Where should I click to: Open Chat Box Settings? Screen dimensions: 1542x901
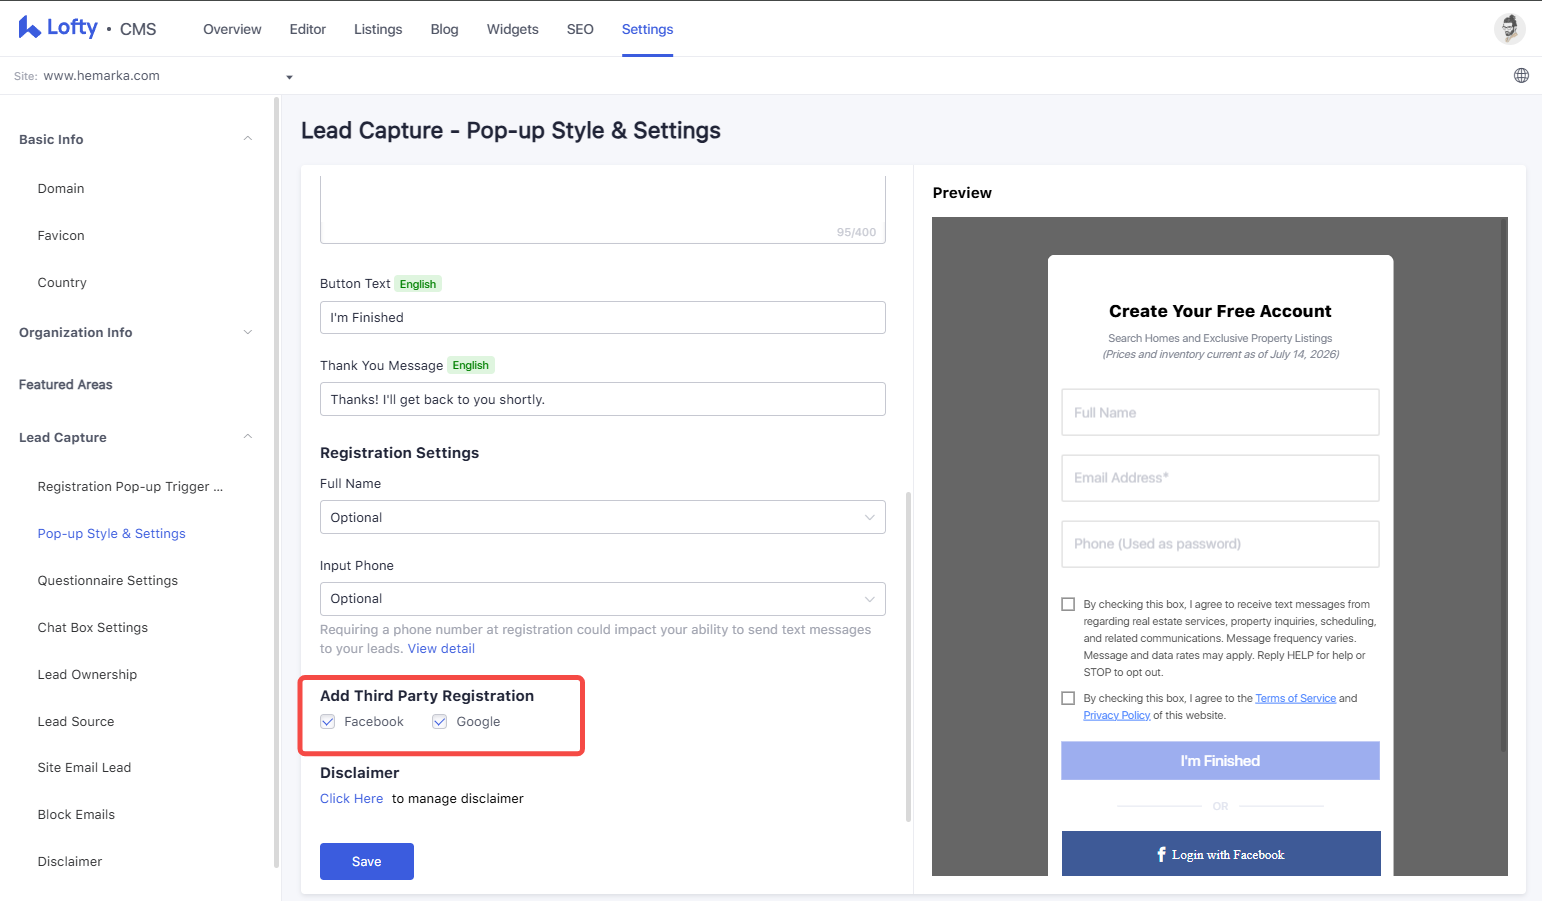93,628
